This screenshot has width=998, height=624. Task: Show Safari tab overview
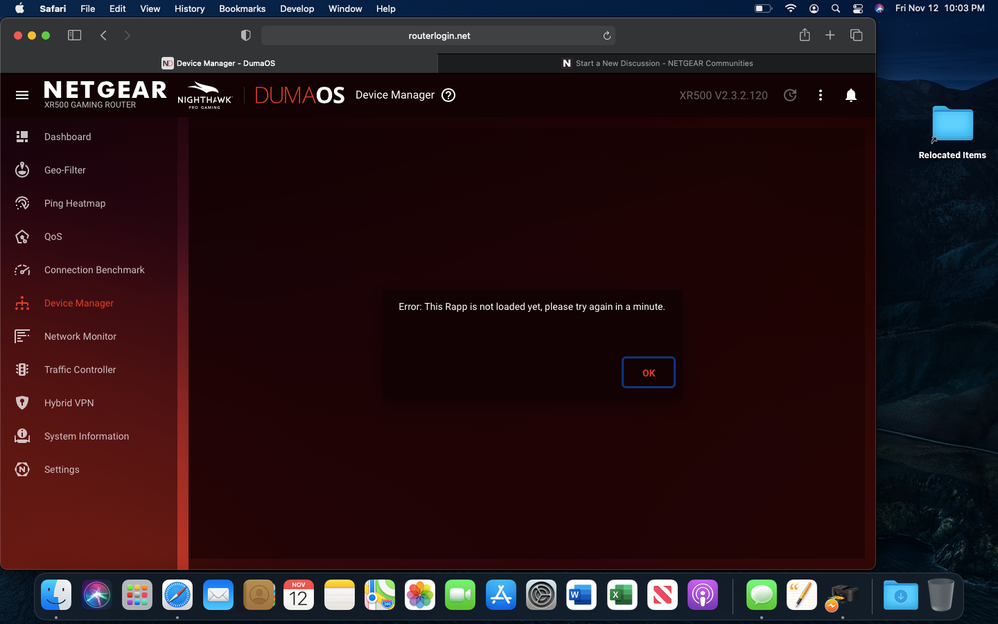point(856,35)
